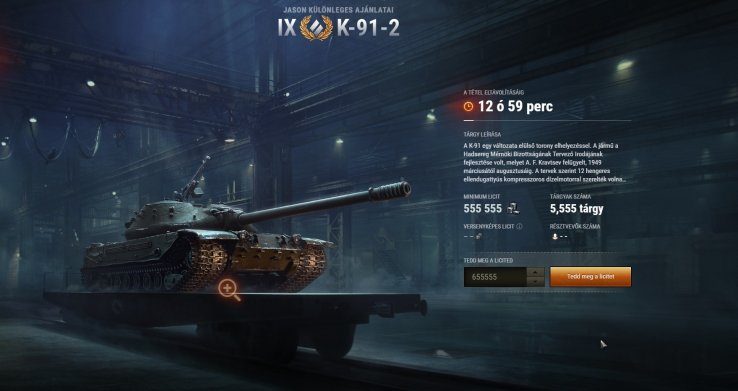Image resolution: width=738 pixels, height=391 pixels.
Task: Click the 5,555 tárgy item count
Action: point(577,208)
